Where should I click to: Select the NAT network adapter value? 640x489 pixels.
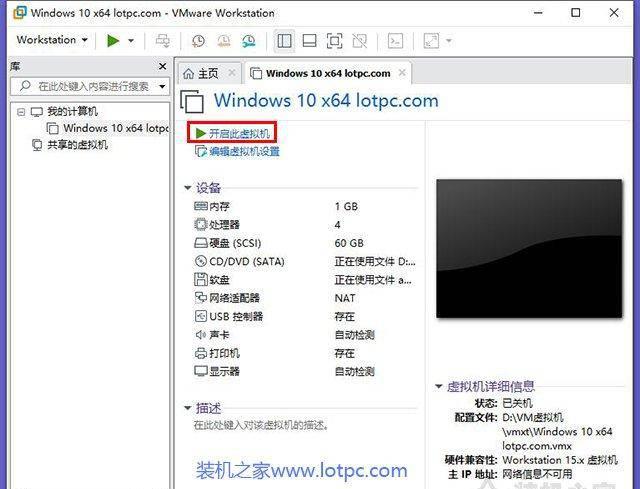point(345,298)
